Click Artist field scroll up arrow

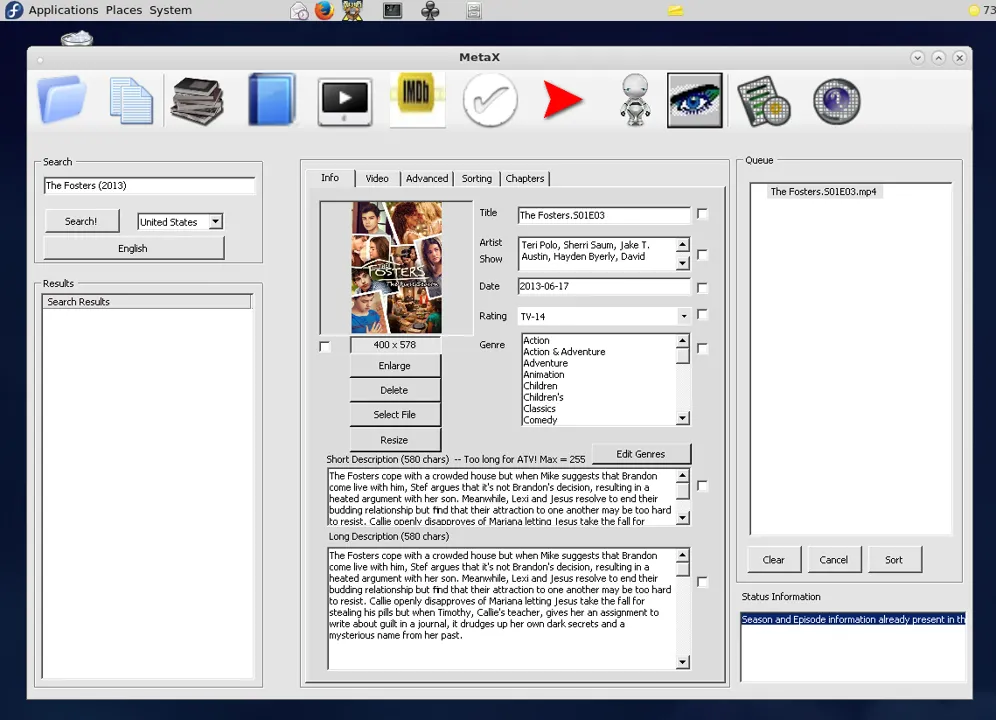click(682, 245)
